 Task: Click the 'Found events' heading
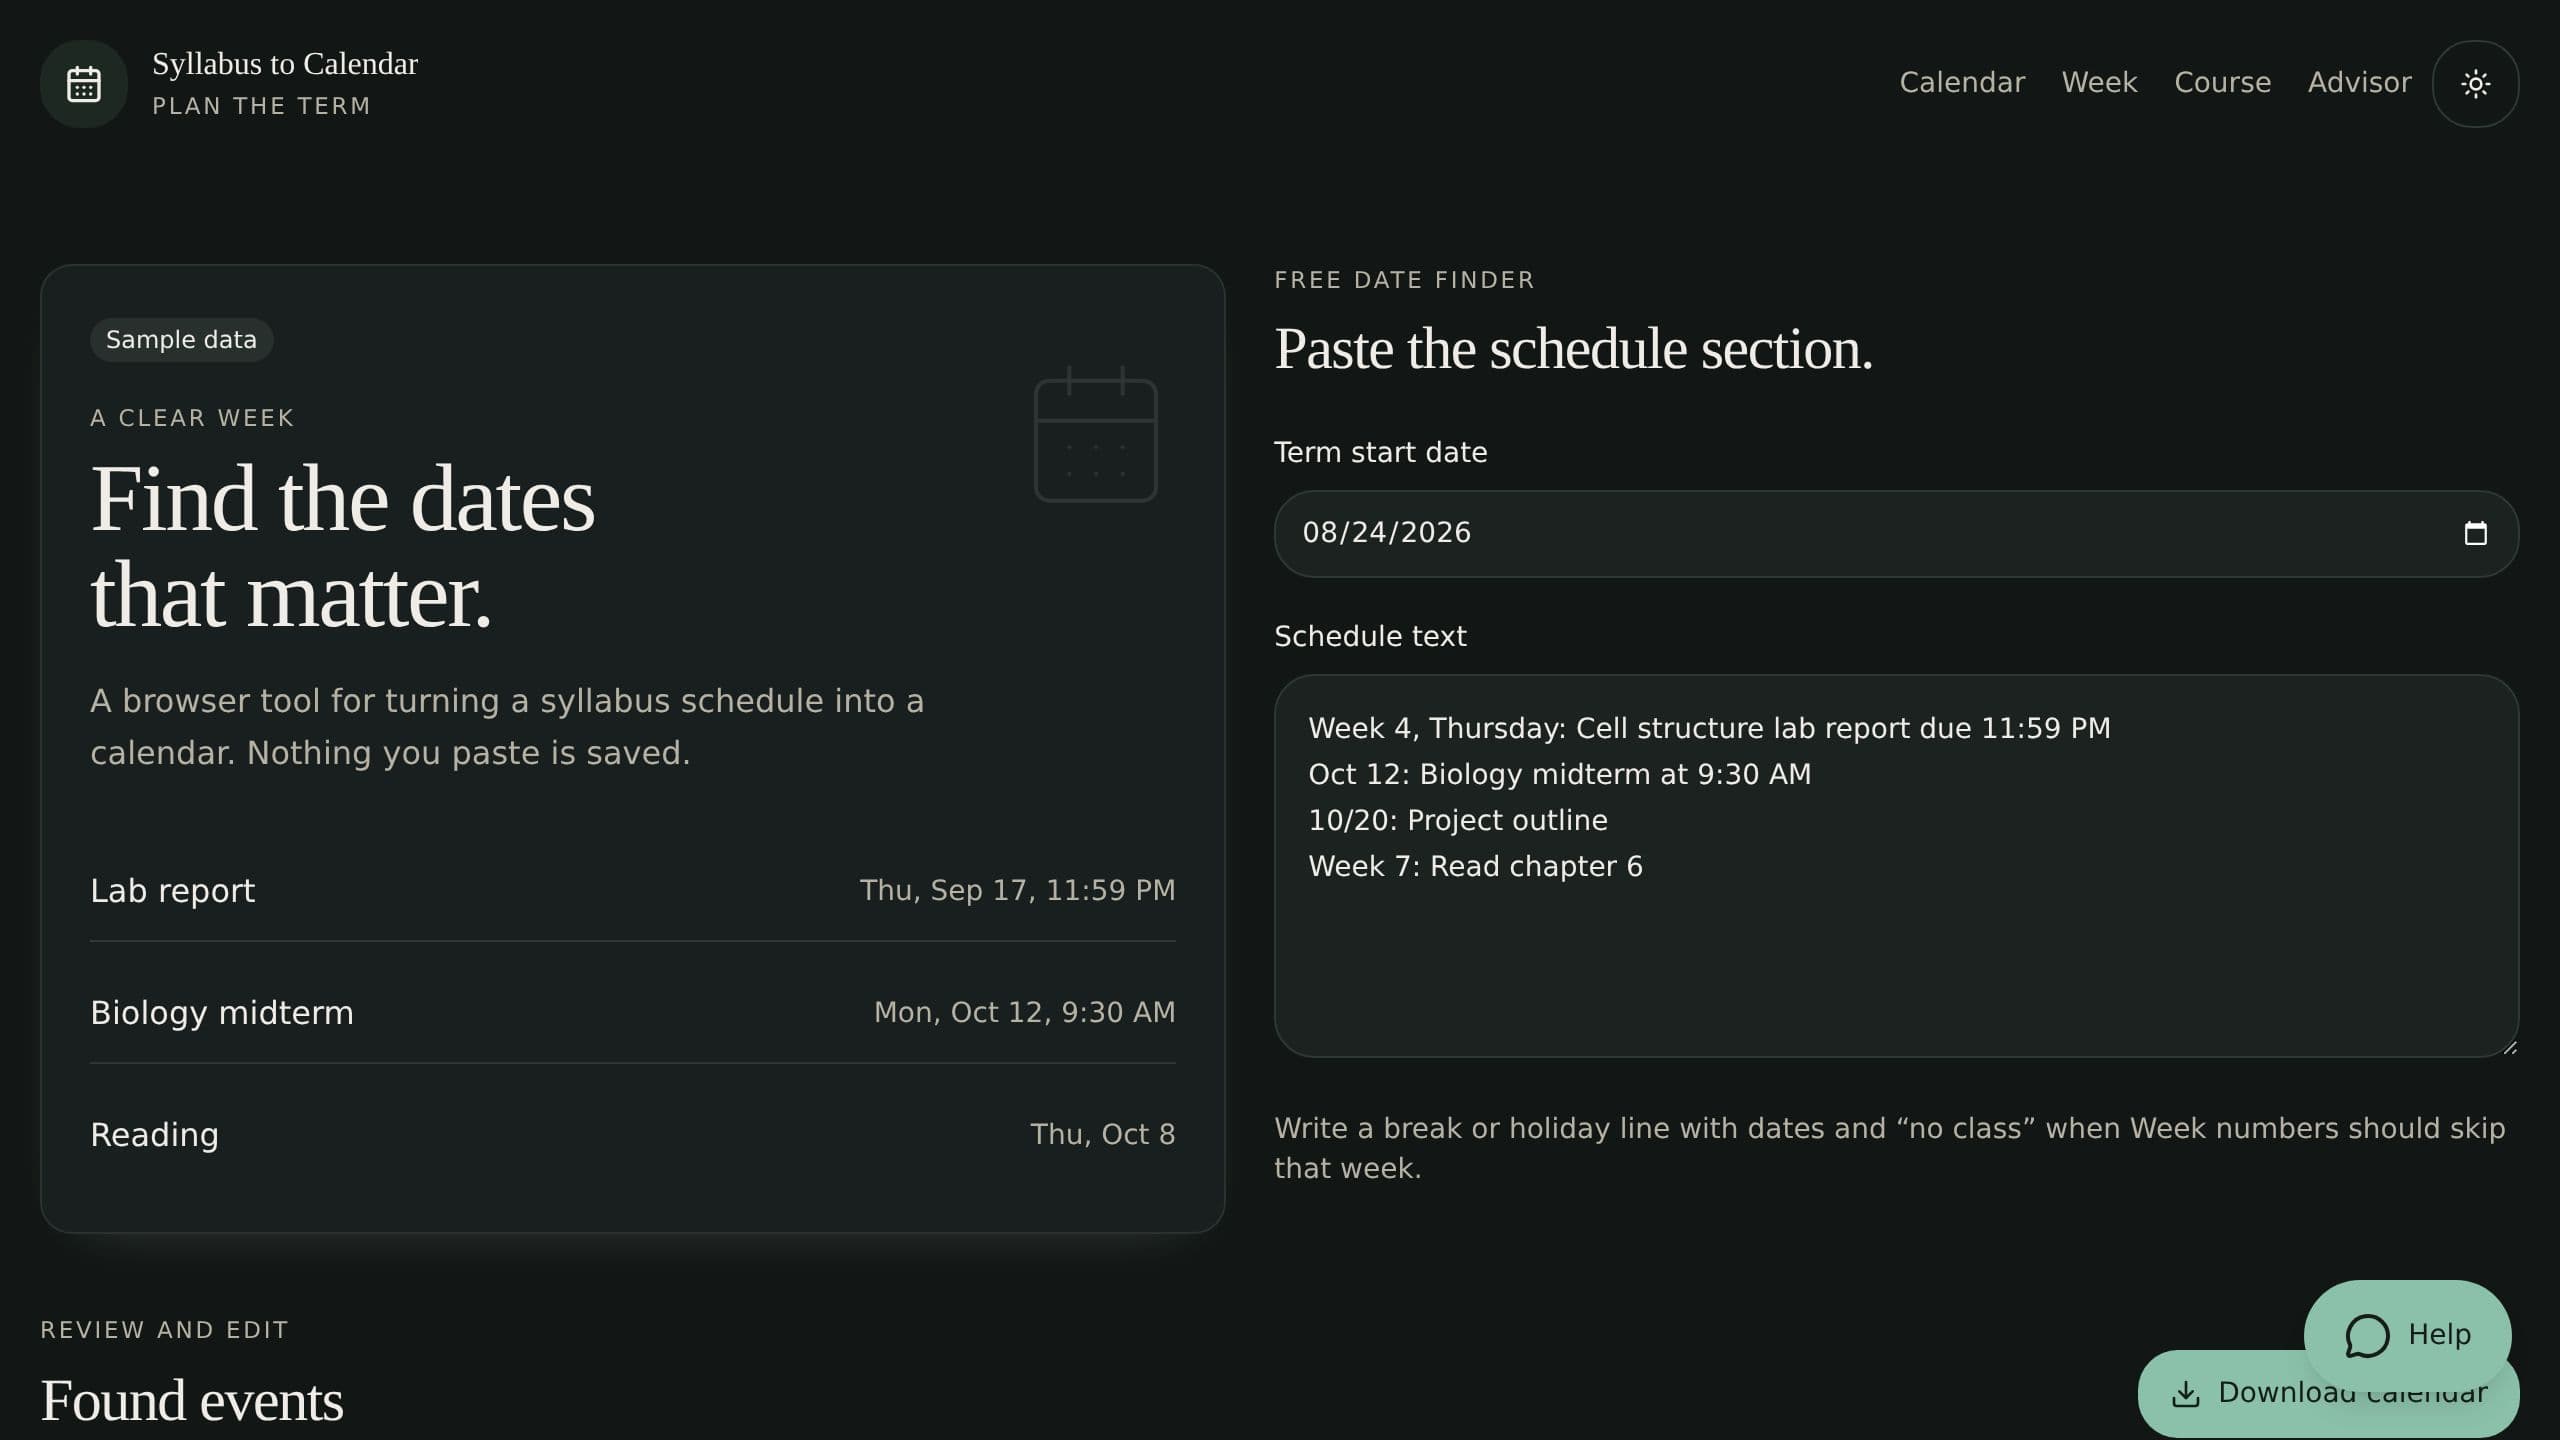point(192,1400)
